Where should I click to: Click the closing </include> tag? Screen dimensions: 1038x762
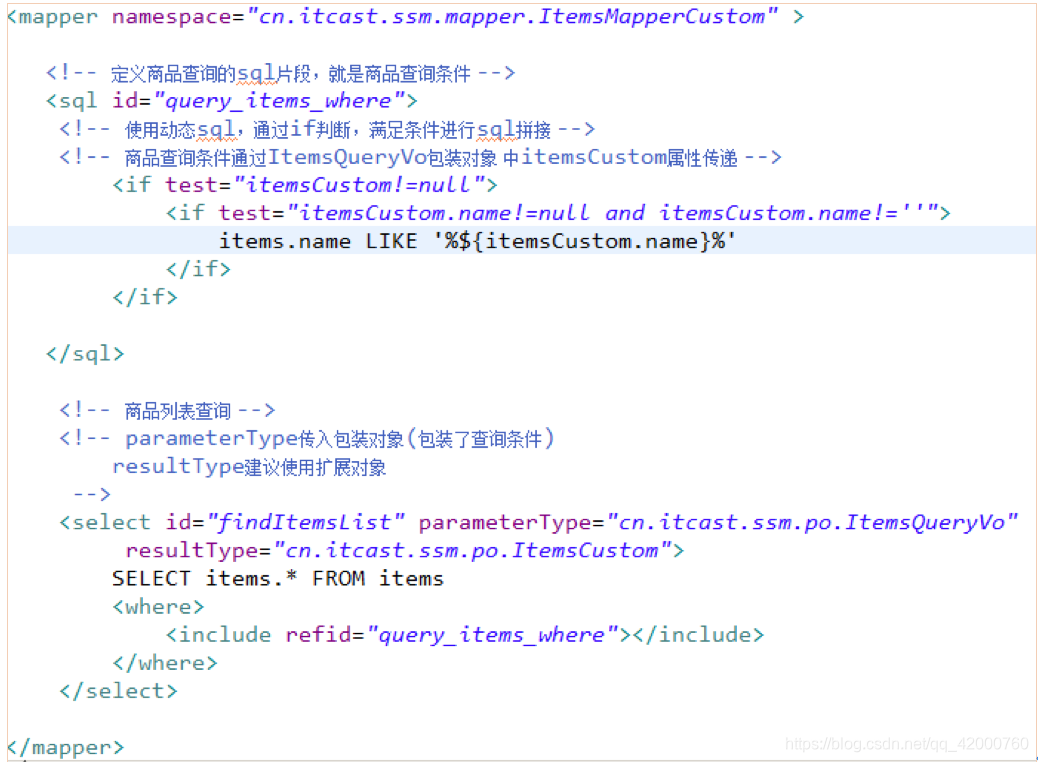tap(698, 635)
